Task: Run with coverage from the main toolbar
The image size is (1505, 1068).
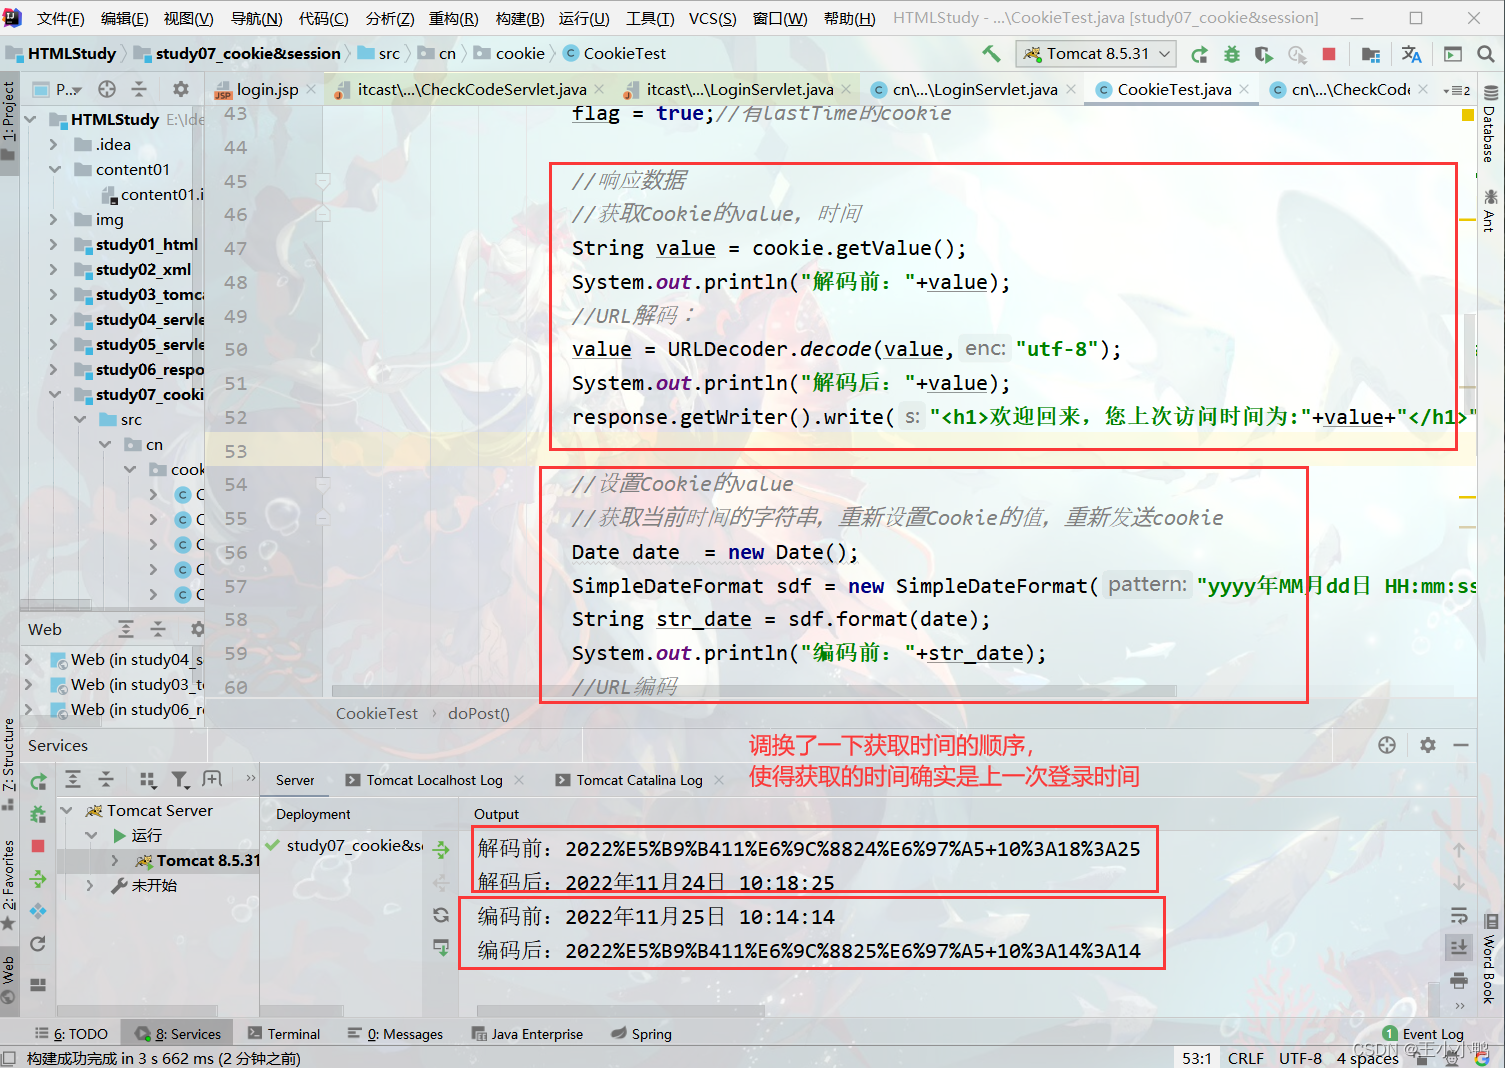Action: pos(1264,54)
